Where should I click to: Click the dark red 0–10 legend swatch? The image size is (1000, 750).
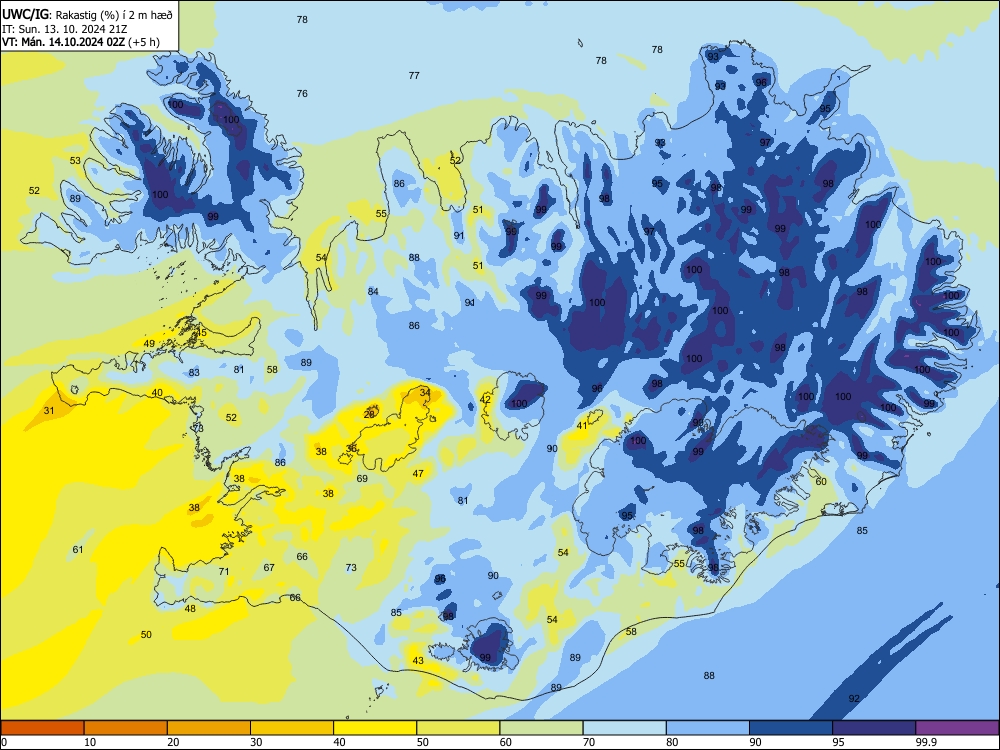coord(42,728)
